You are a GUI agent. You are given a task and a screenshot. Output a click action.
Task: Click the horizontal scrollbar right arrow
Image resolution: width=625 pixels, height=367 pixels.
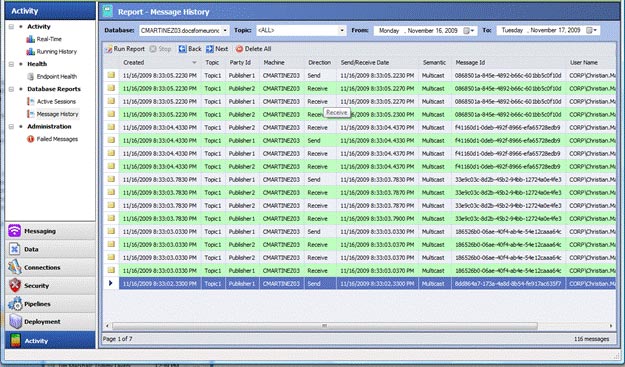point(611,326)
